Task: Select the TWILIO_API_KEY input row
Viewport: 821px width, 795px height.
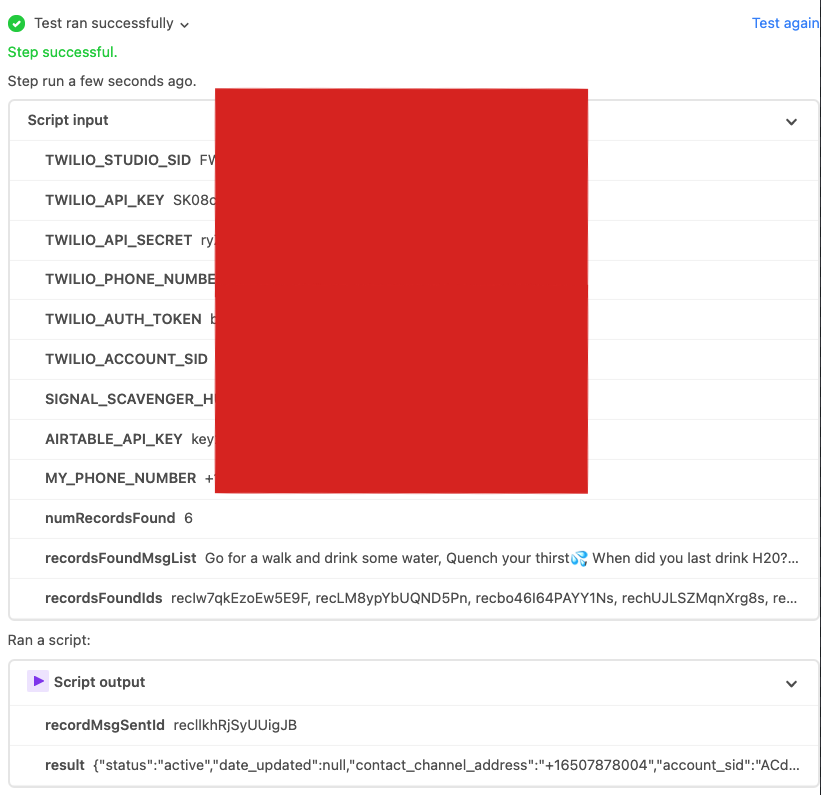Action: 105,200
